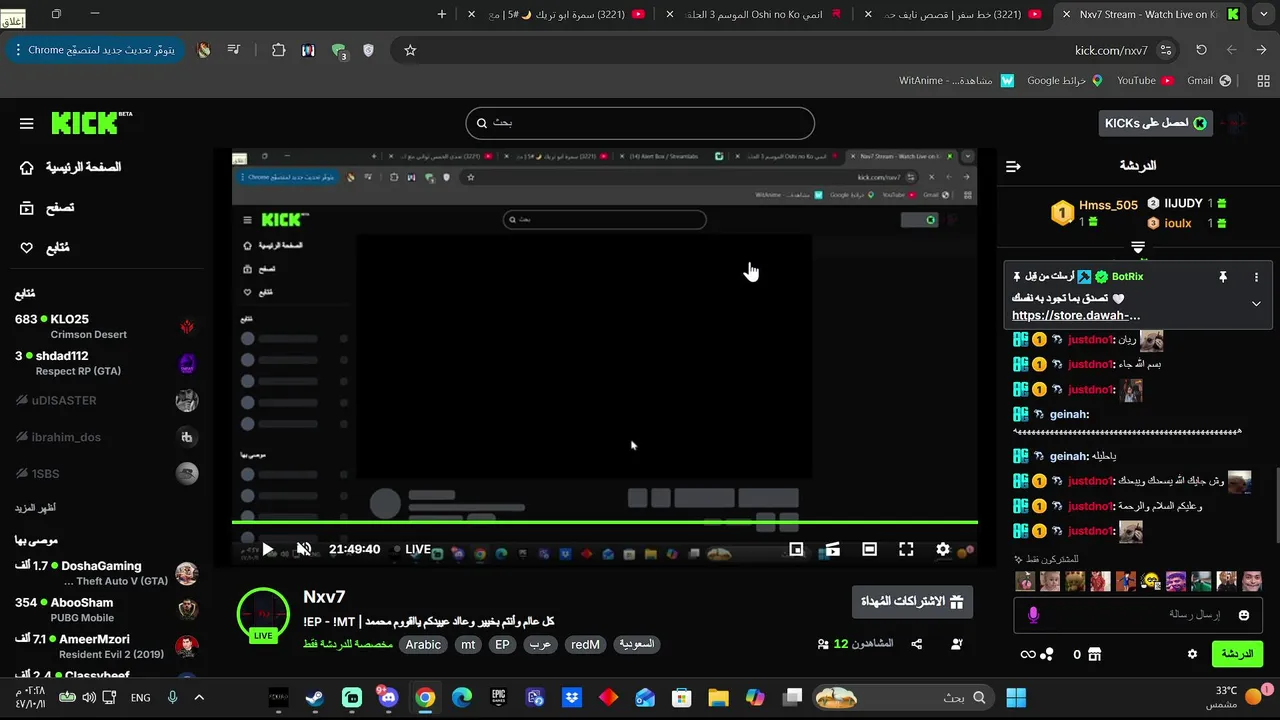Open the Following (مُتابِع) page
1280x720 pixels.
pyautogui.click(x=45, y=248)
